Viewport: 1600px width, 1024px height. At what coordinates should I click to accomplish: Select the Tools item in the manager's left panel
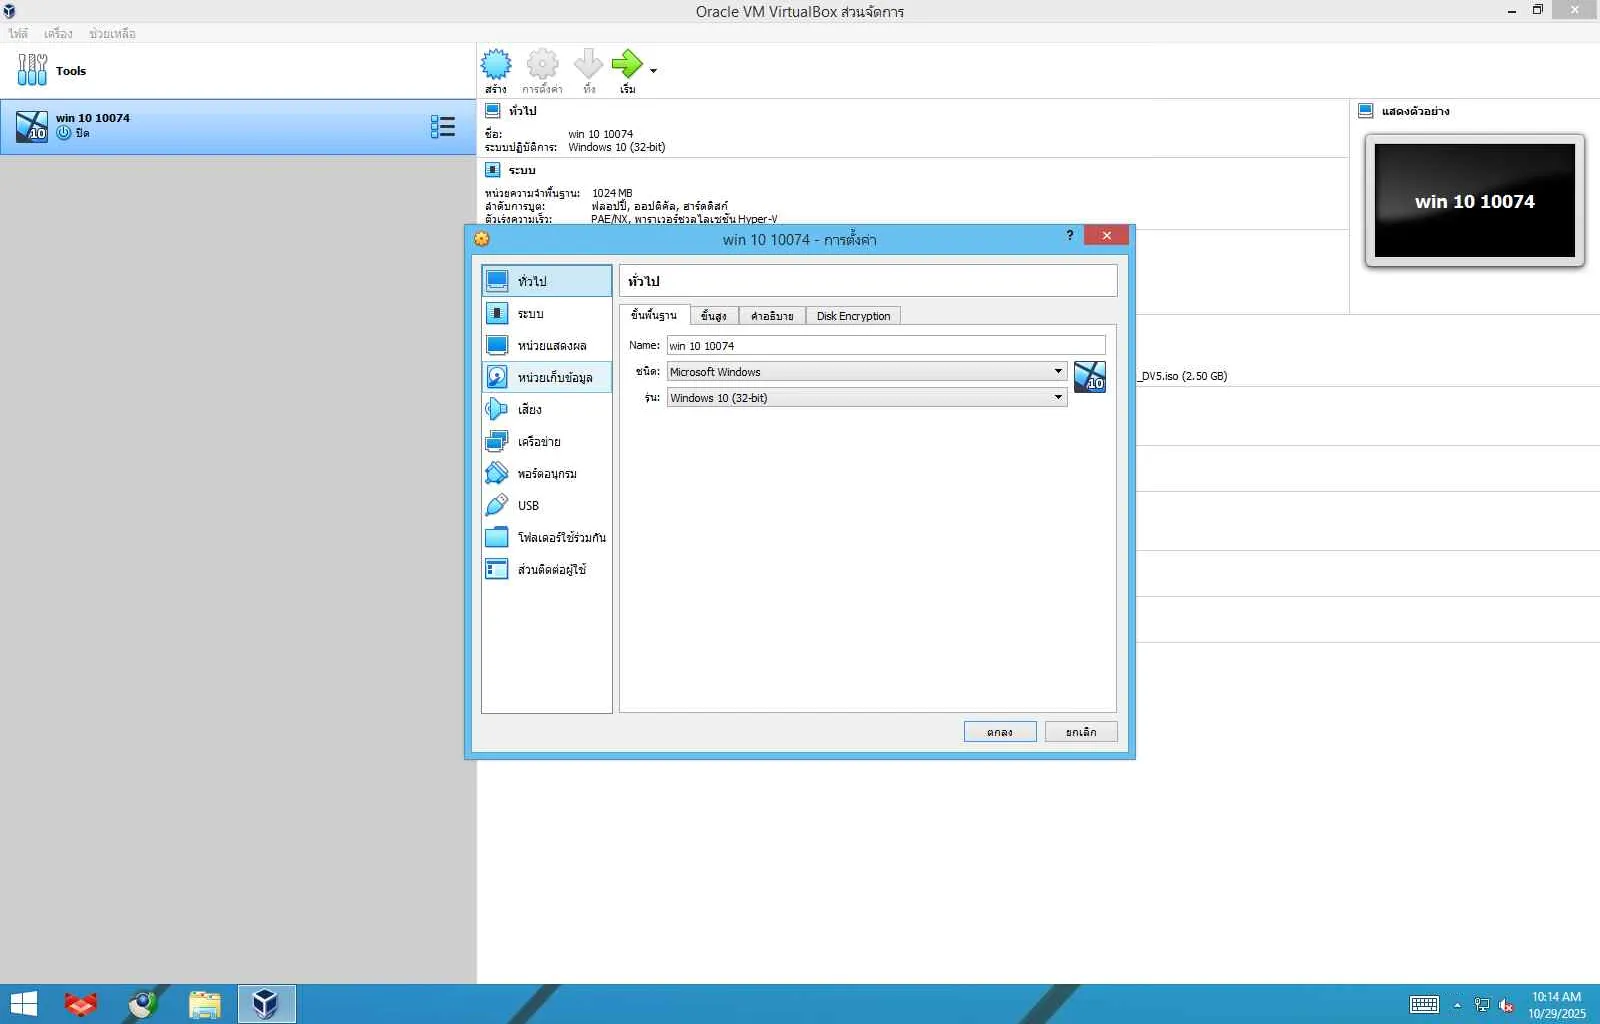pyautogui.click(x=238, y=71)
